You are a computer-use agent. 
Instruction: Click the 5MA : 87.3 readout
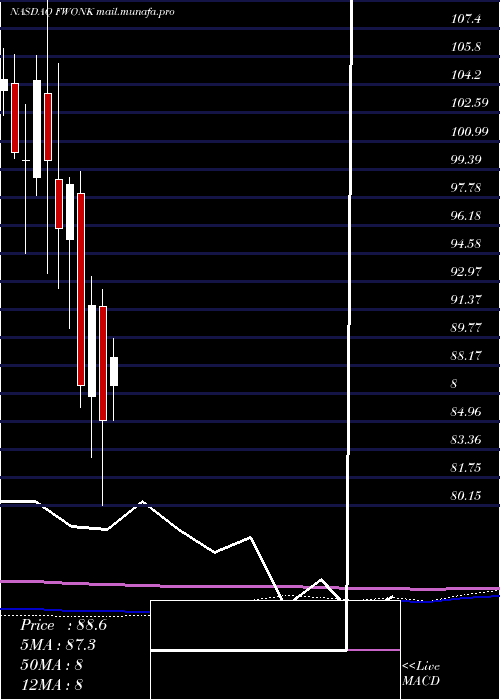[x=58, y=645]
